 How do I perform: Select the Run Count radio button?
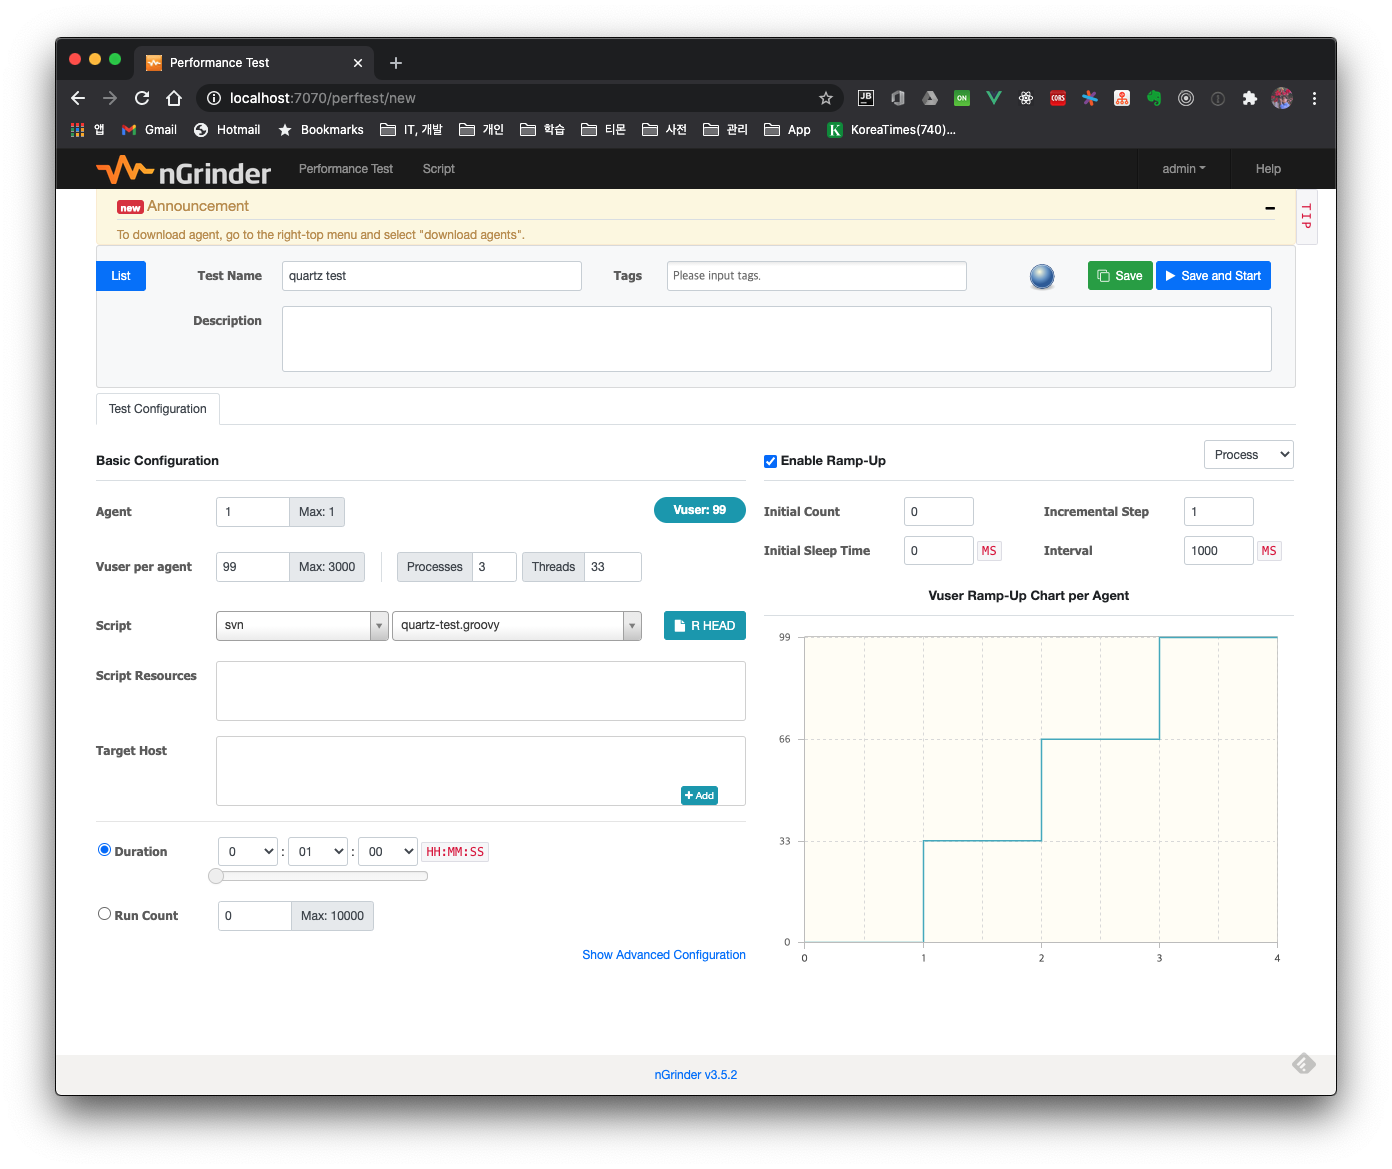point(104,914)
